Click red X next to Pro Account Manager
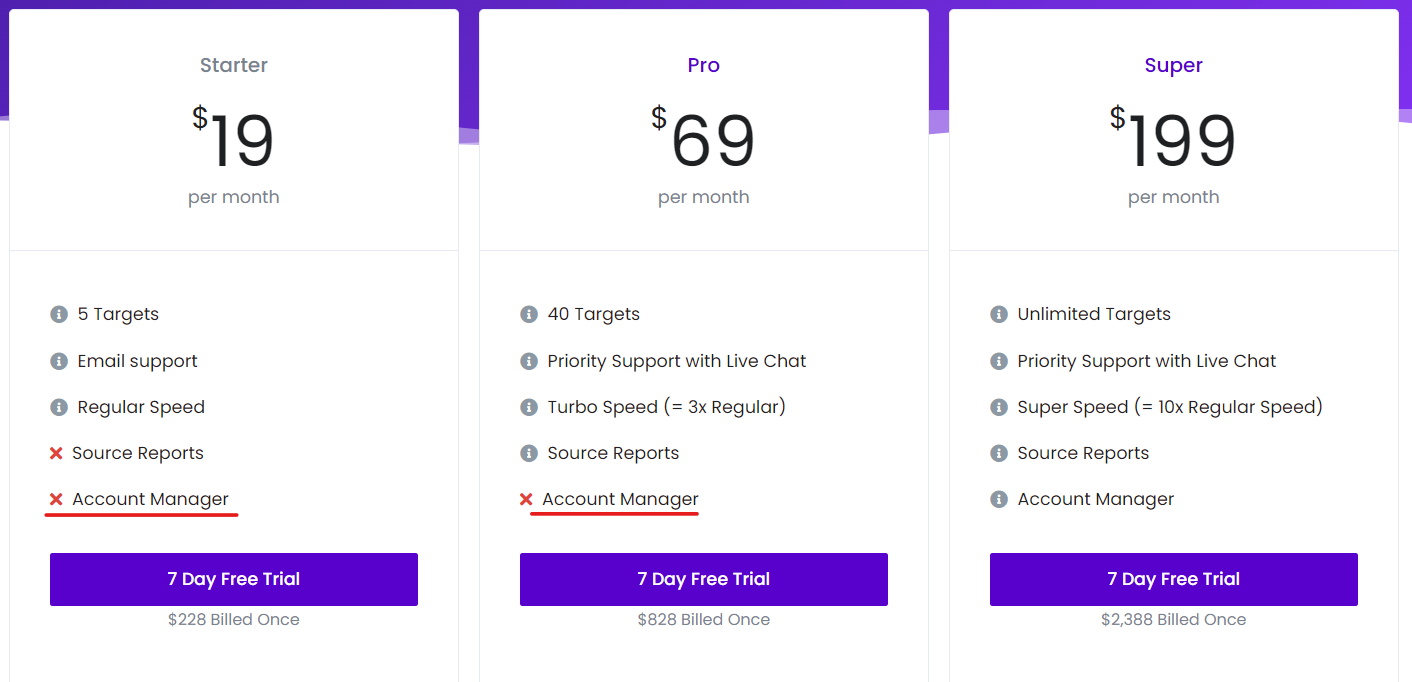 526,499
